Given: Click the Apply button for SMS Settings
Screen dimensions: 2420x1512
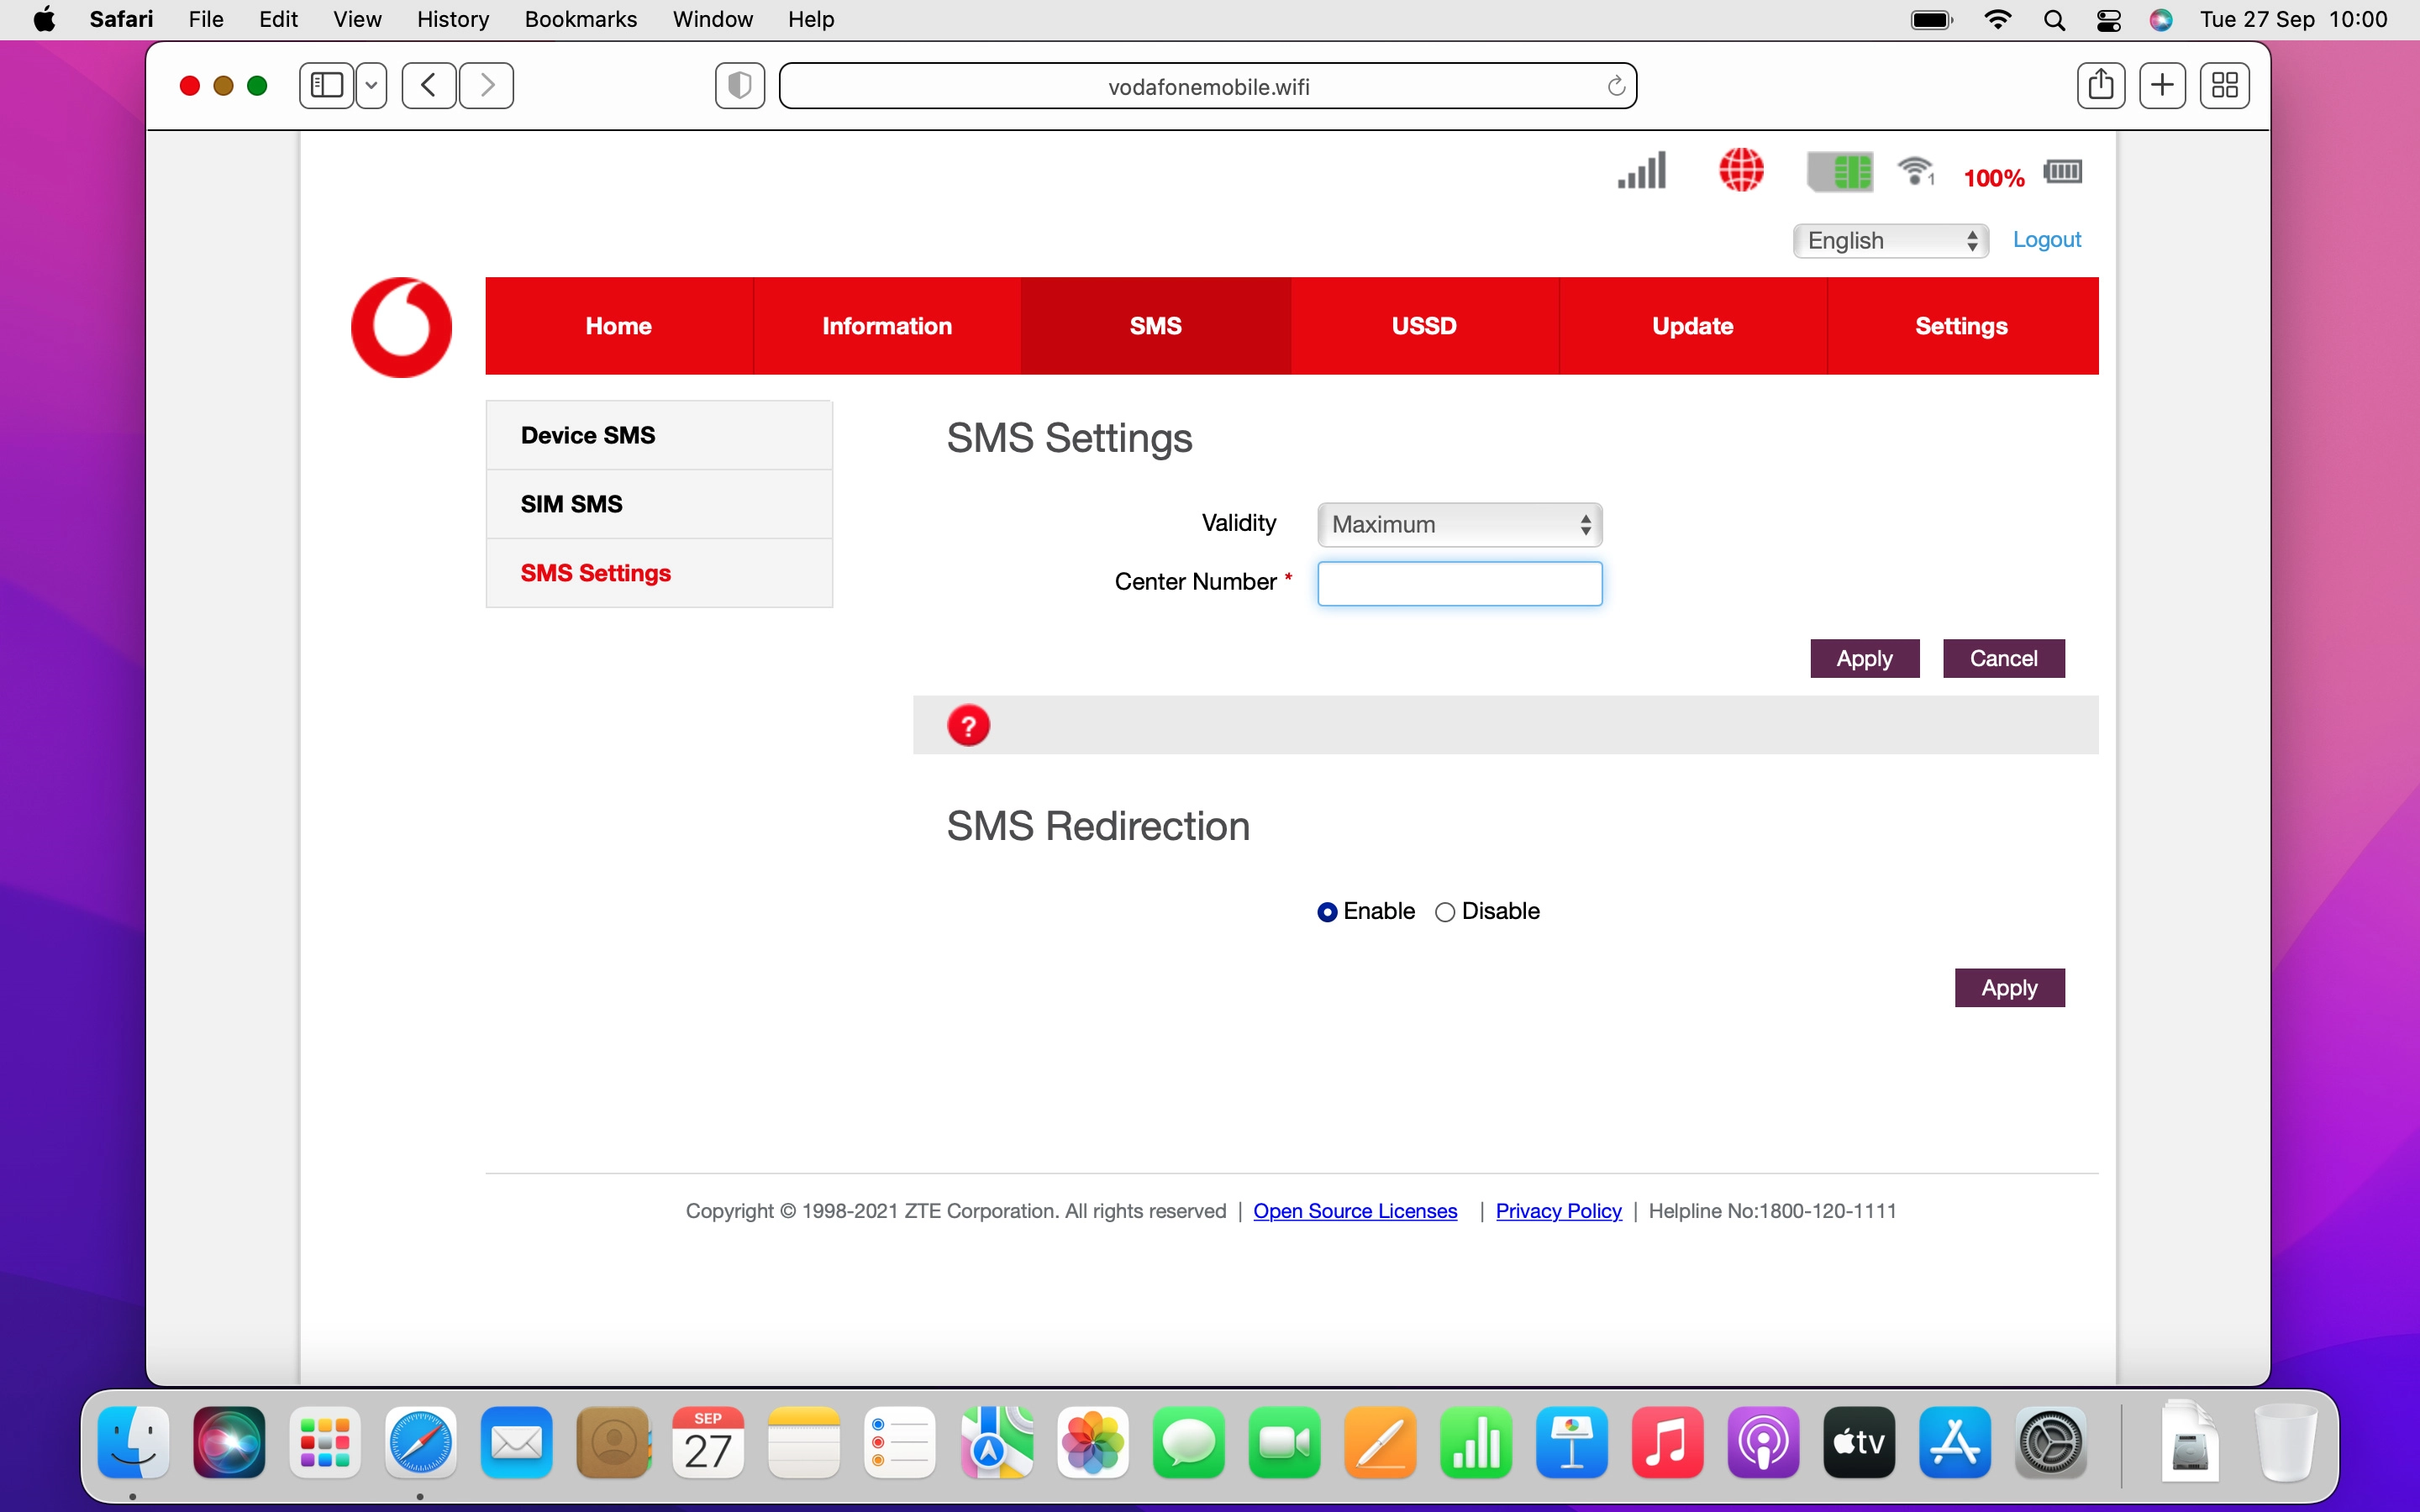Looking at the screenshot, I should click(1863, 658).
